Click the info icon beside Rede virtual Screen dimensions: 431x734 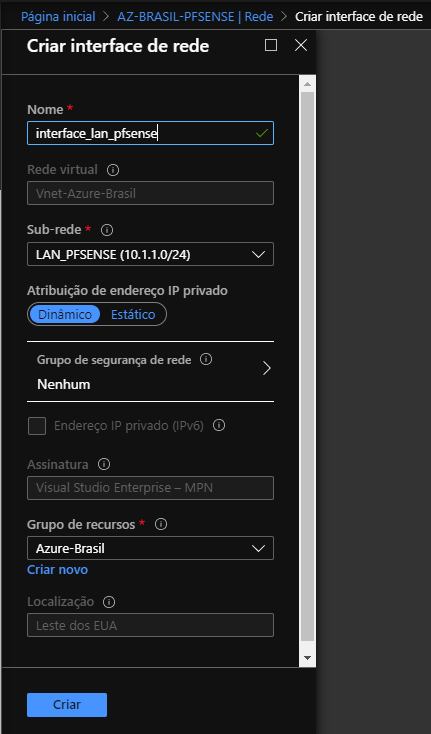click(x=113, y=169)
